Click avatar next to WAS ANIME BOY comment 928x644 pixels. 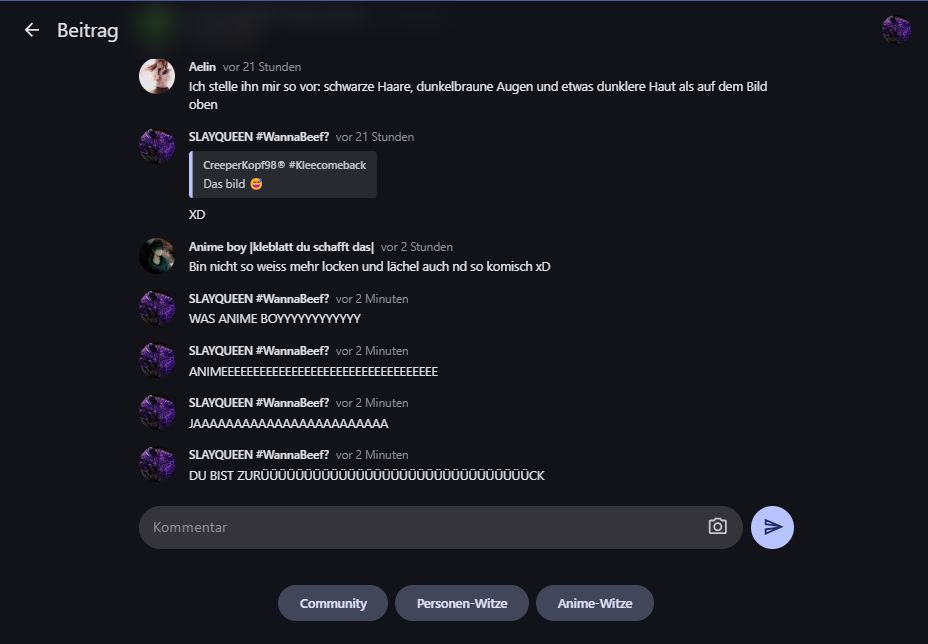pos(157,308)
